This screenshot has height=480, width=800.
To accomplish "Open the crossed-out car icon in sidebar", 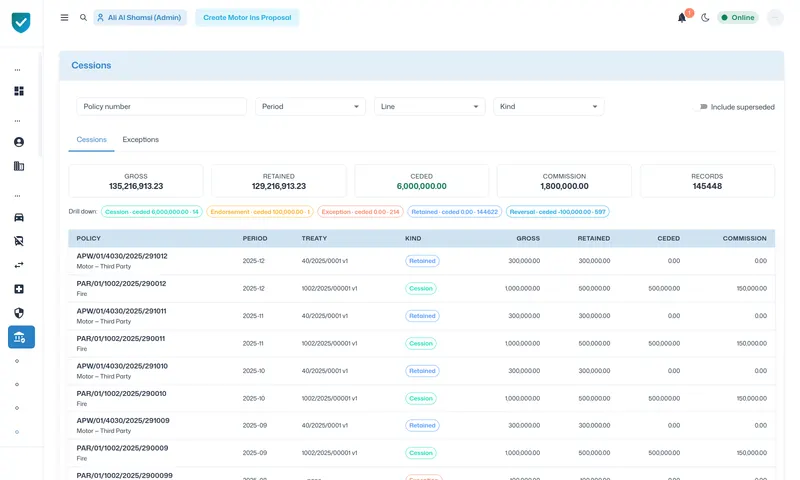I will [x=19, y=241].
